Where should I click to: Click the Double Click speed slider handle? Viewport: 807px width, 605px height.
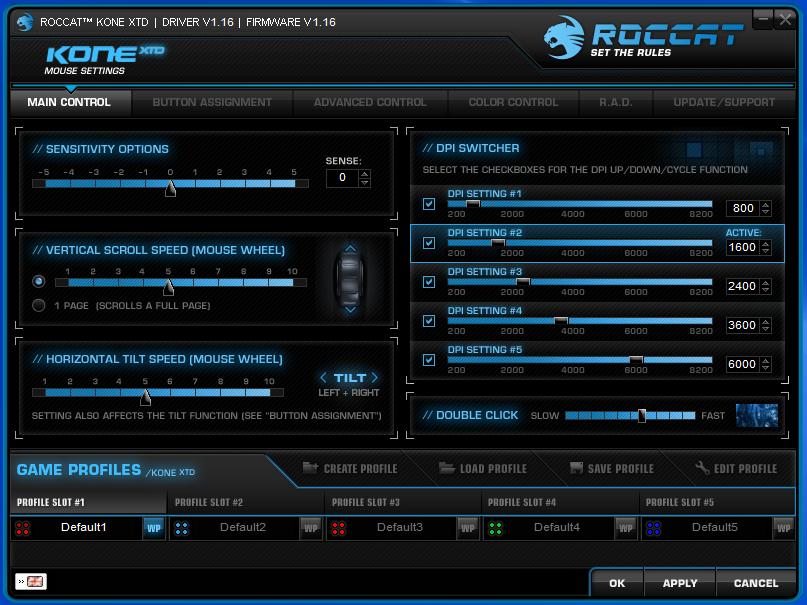click(x=642, y=416)
